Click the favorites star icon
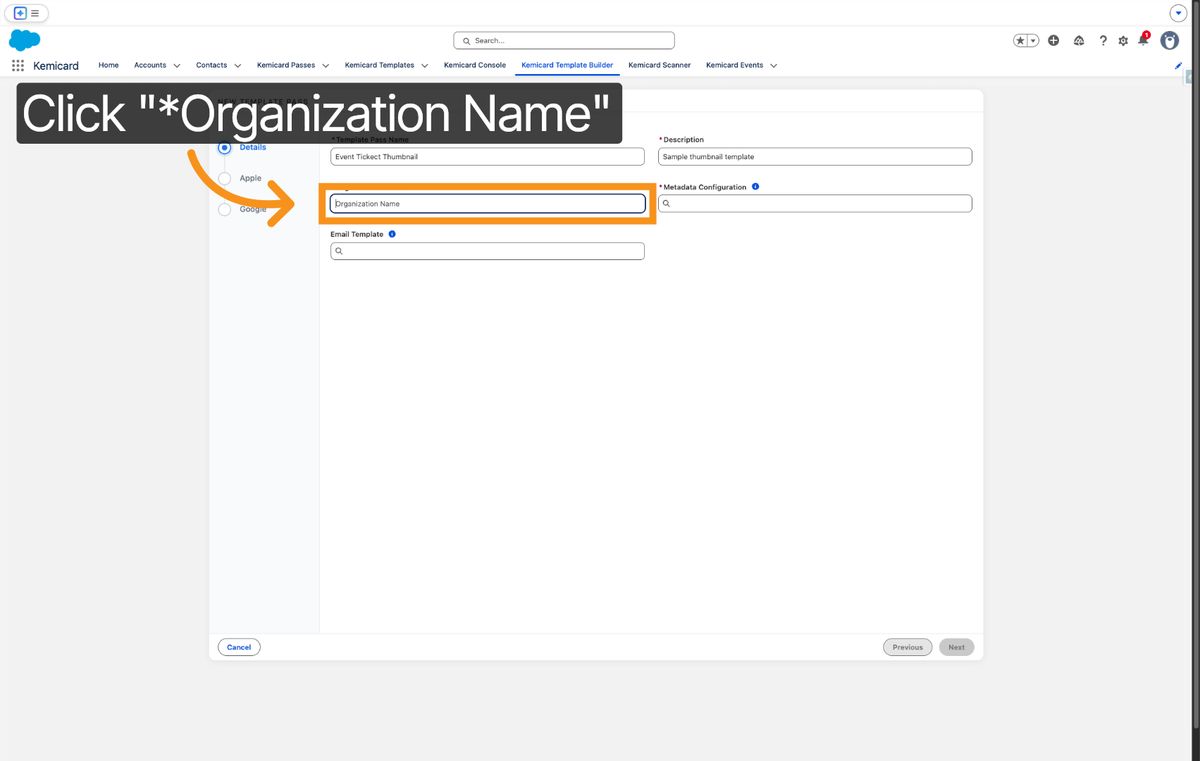 (x=1020, y=40)
